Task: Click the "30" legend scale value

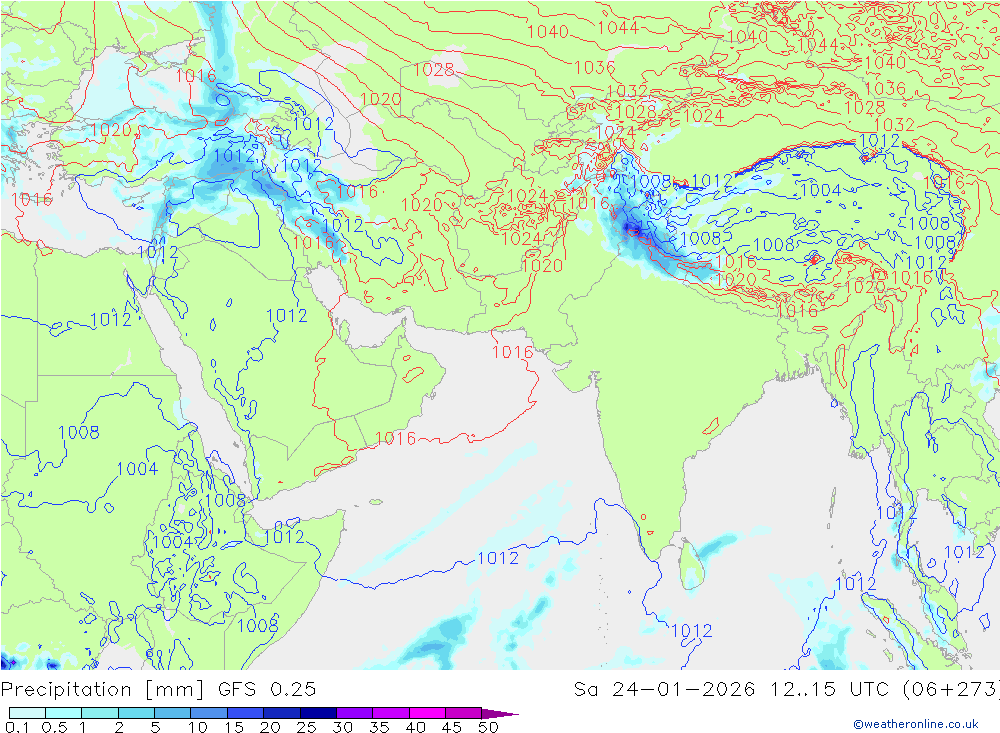Action: click(342, 727)
